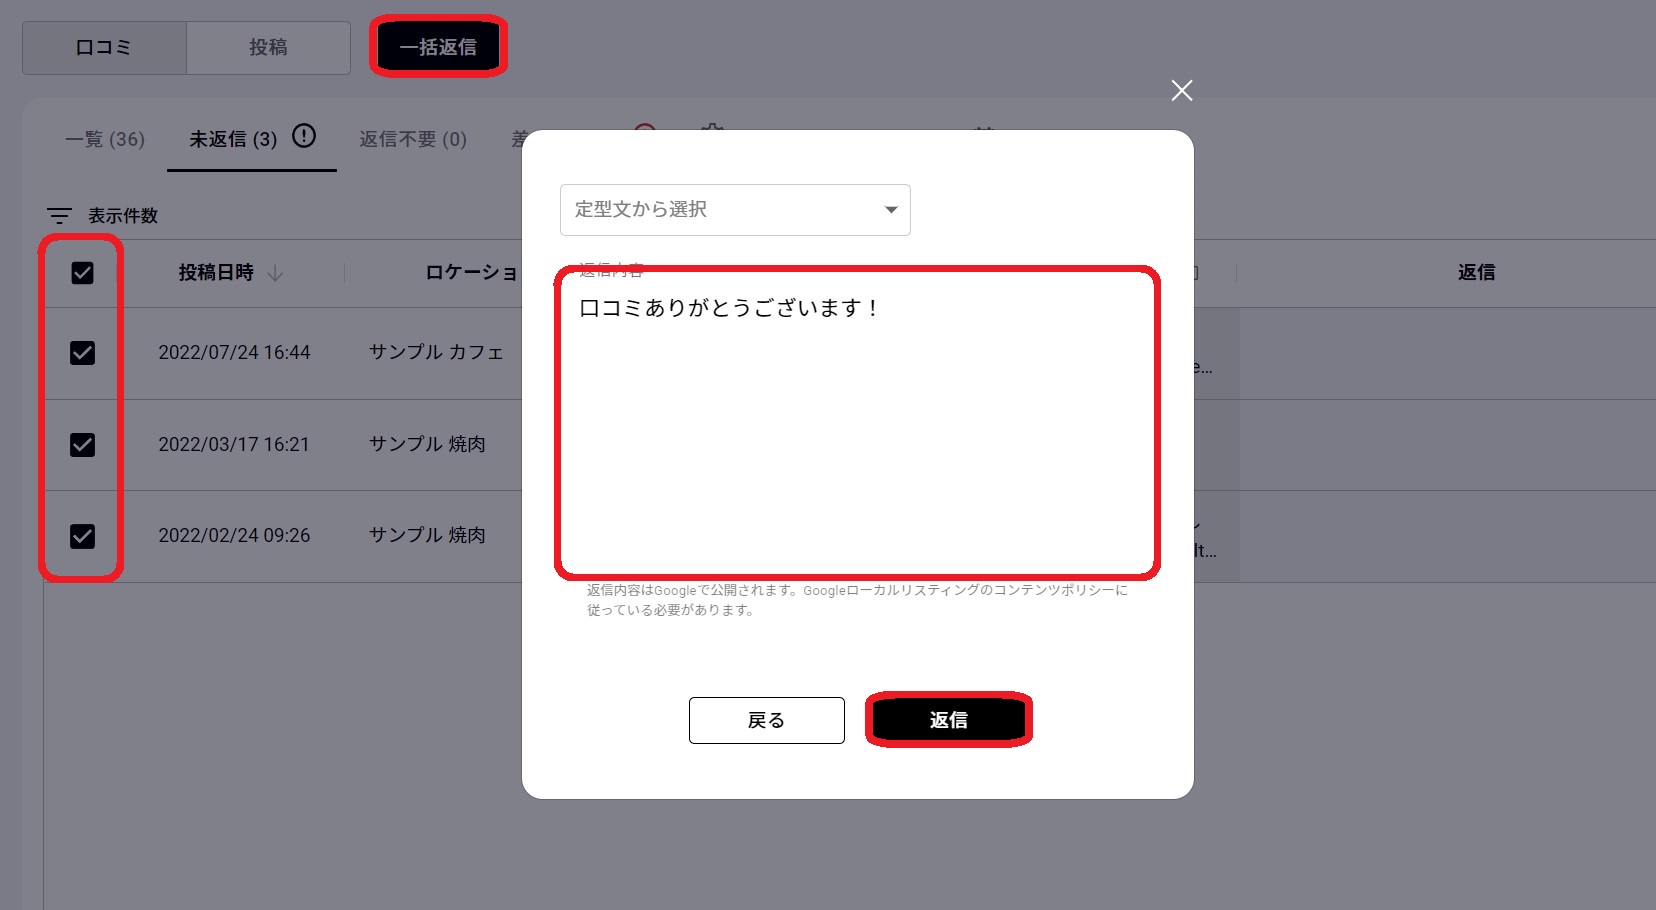
Task: Uncheck the 2022/07/24 16:44 review checkbox
Action: (82, 353)
